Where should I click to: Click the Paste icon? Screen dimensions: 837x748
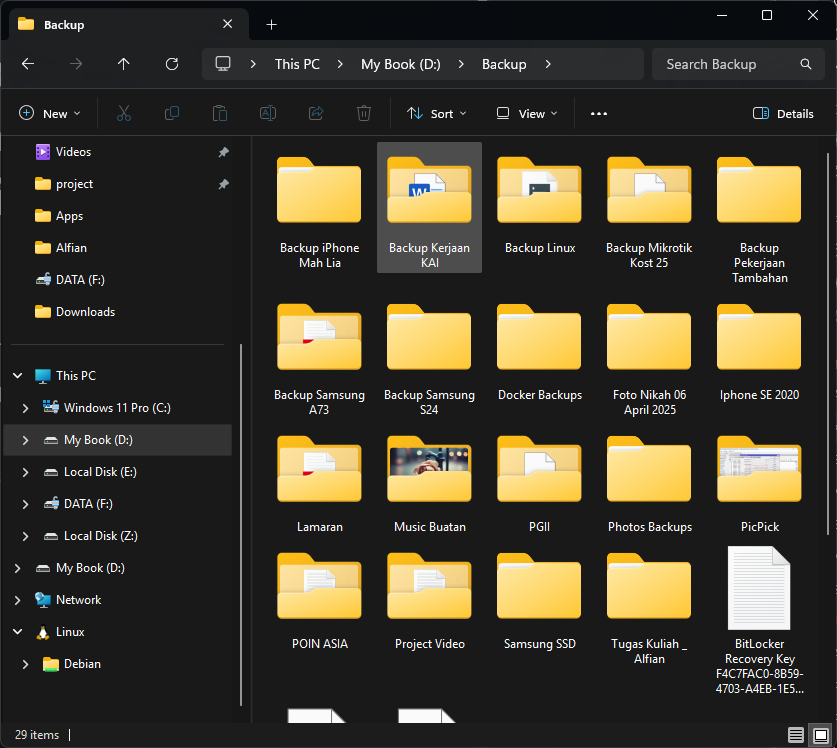(x=219, y=113)
